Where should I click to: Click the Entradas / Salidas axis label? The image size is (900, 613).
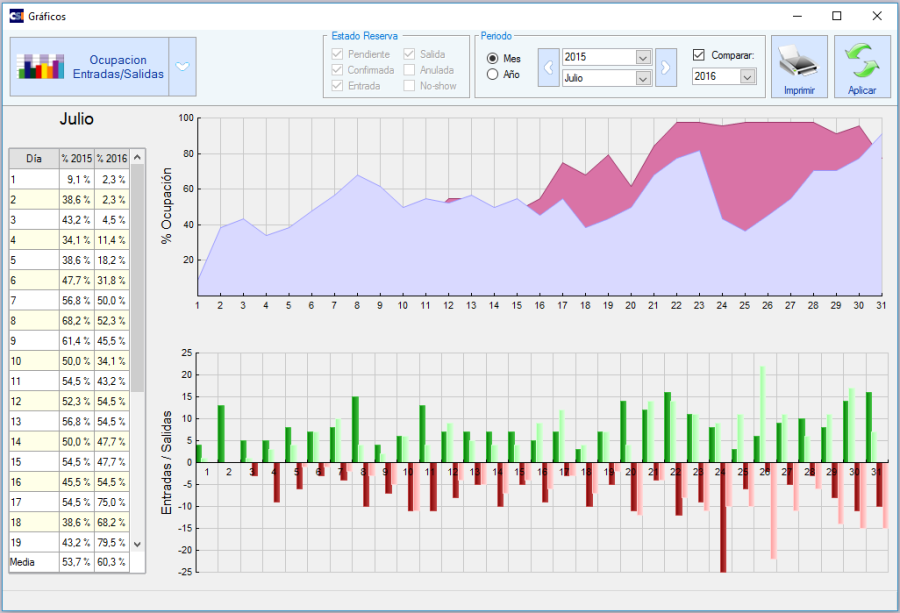[166, 463]
